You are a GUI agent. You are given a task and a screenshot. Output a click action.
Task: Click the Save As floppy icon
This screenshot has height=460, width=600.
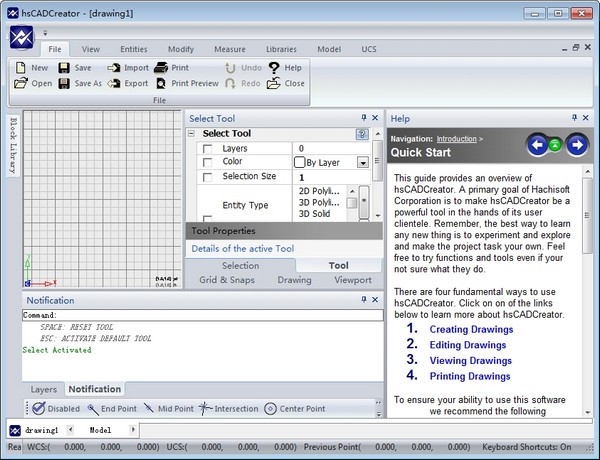coord(64,84)
